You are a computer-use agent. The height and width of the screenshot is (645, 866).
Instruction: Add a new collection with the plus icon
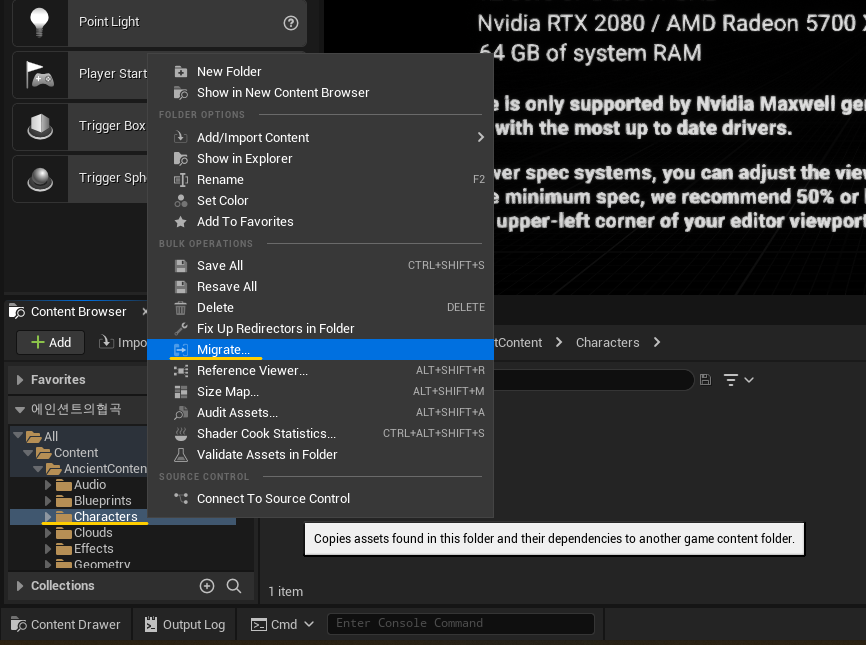207,585
